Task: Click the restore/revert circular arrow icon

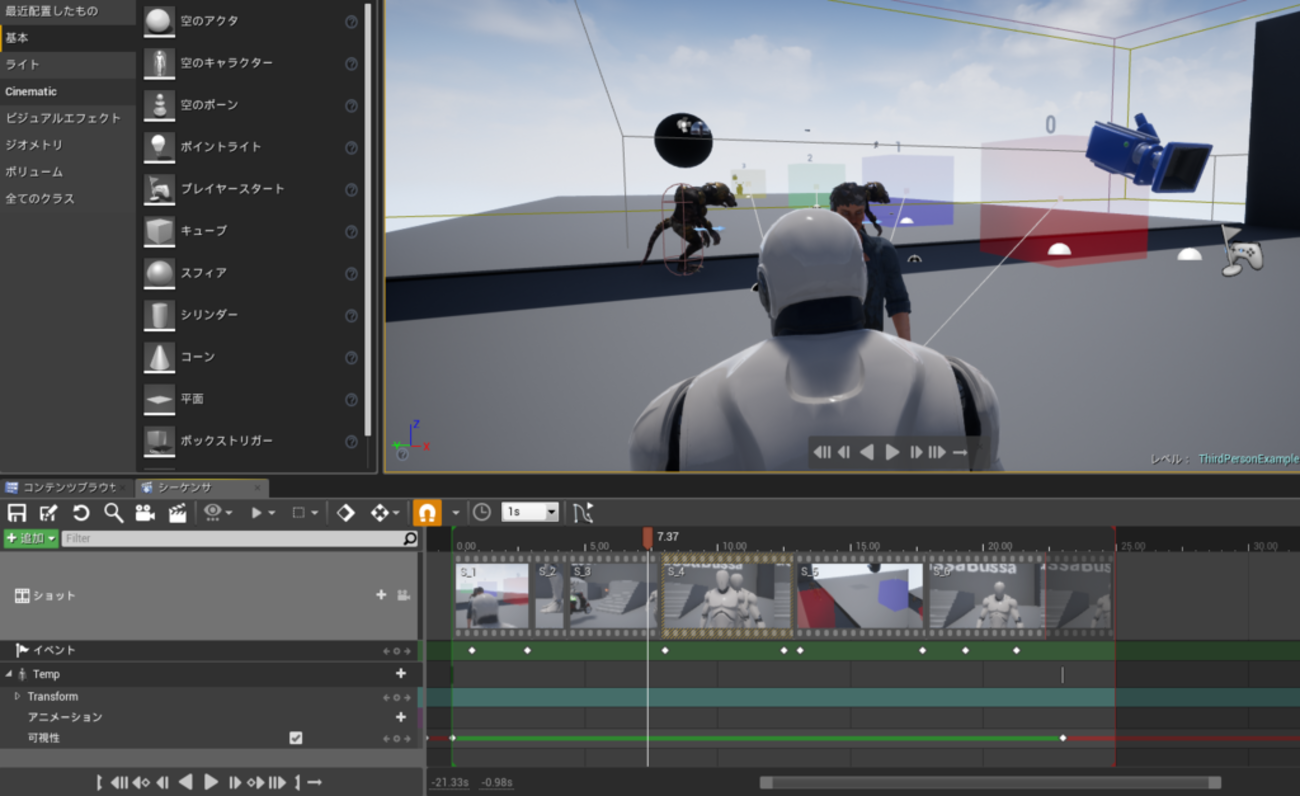Action: [x=81, y=513]
